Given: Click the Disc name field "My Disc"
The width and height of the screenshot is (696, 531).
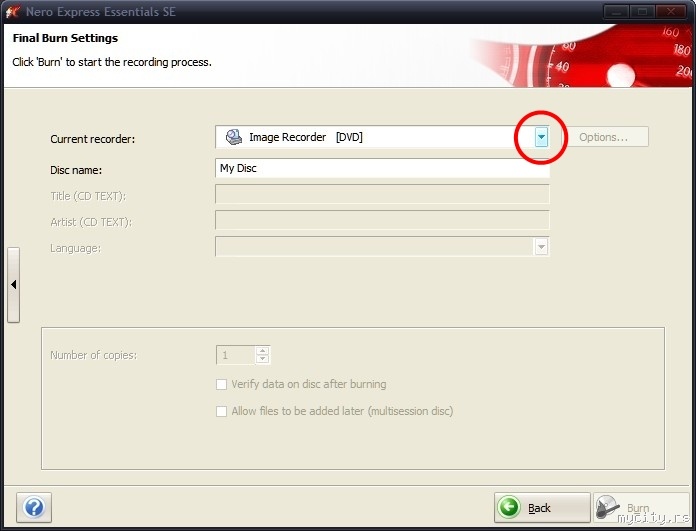Looking at the screenshot, I should click(382, 168).
